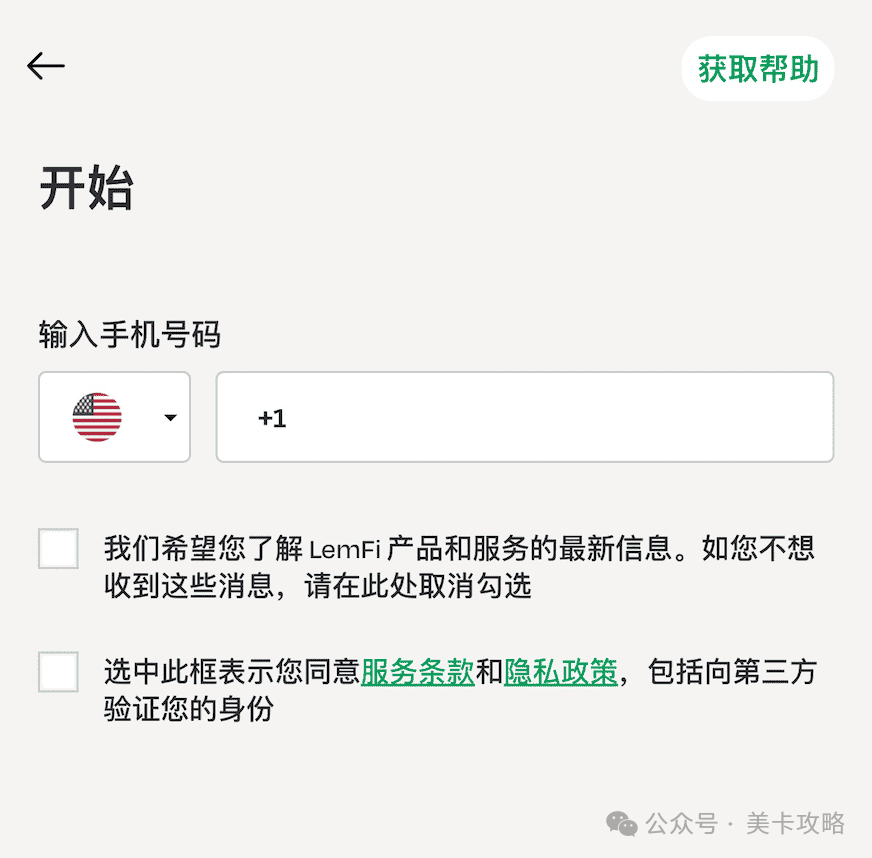Toggle the marketing messages opt-in checkbox
The height and width of the screenshot is (858, 872).
pos(58,548)
